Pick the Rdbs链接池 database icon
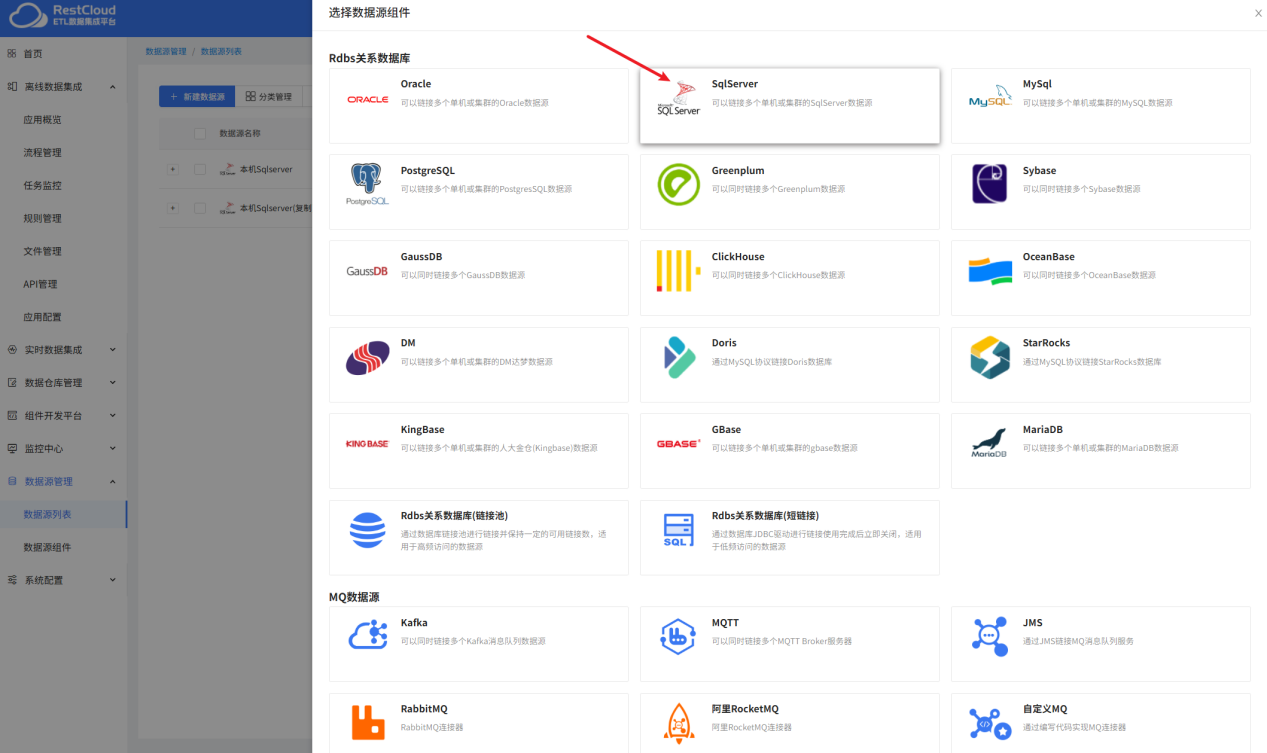Image resolution: width=1267 pixels, height=753 pixels. [x=367, y=530]
